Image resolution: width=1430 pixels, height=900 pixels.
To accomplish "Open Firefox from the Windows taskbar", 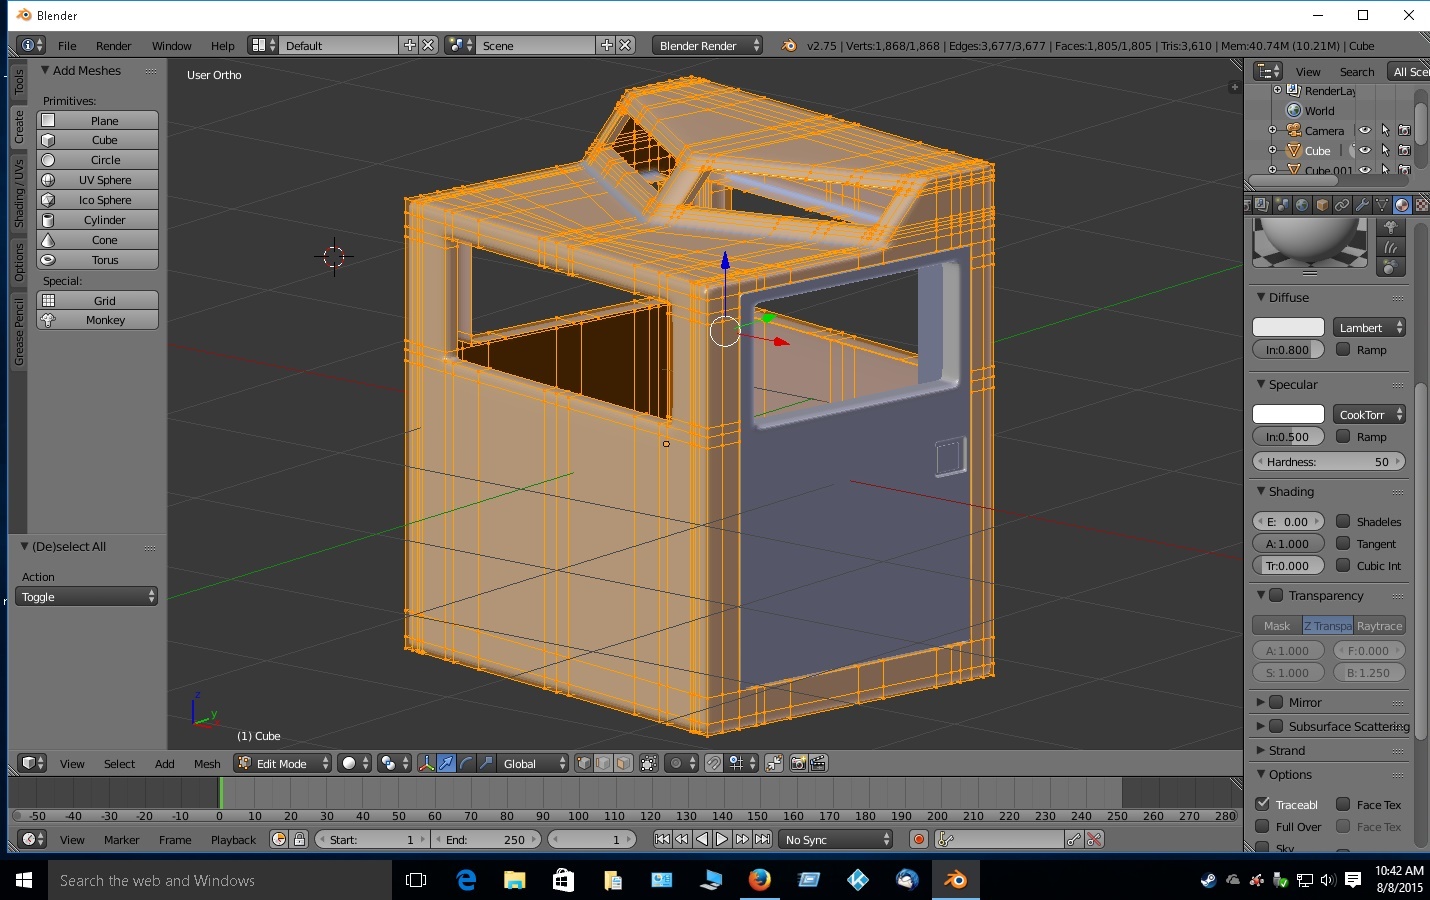I will pyautogui.click(x=760, y=880).
